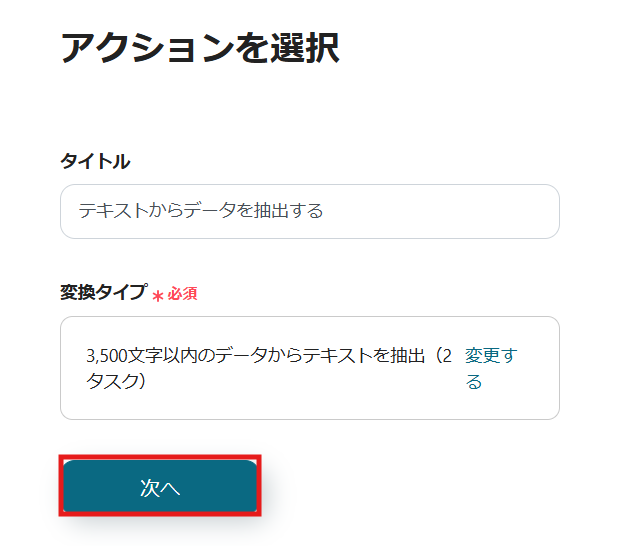Click the テキストからデータを抽出する placeholder text
The height and width of the screenshot is (546, 635).
201,211
